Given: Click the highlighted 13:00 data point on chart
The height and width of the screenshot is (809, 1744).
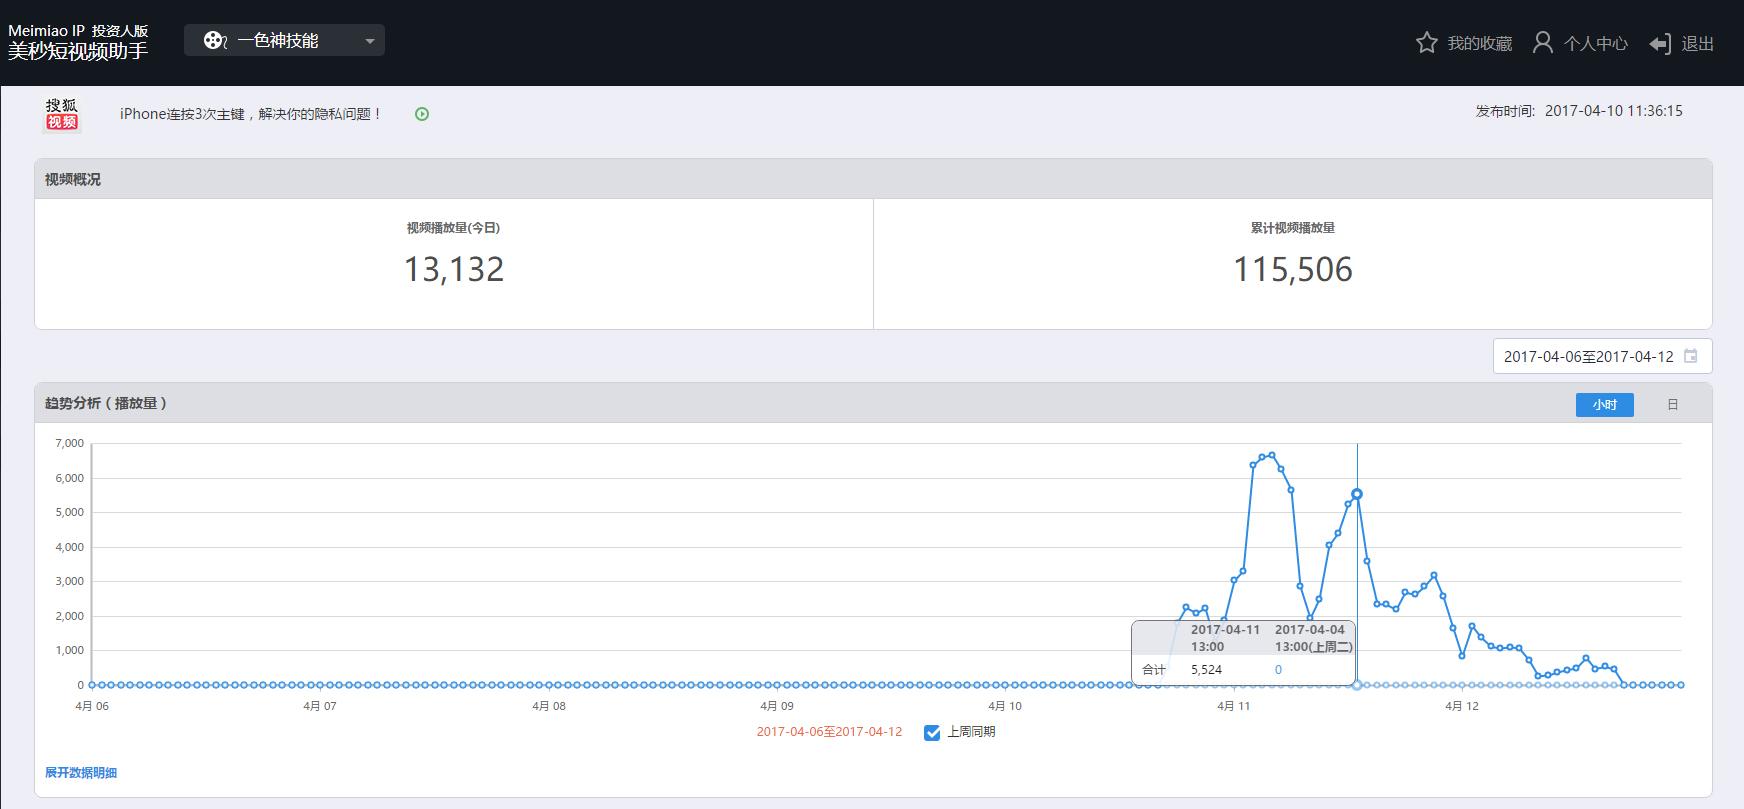Looking at the screenshot, I should (1357, 494).
